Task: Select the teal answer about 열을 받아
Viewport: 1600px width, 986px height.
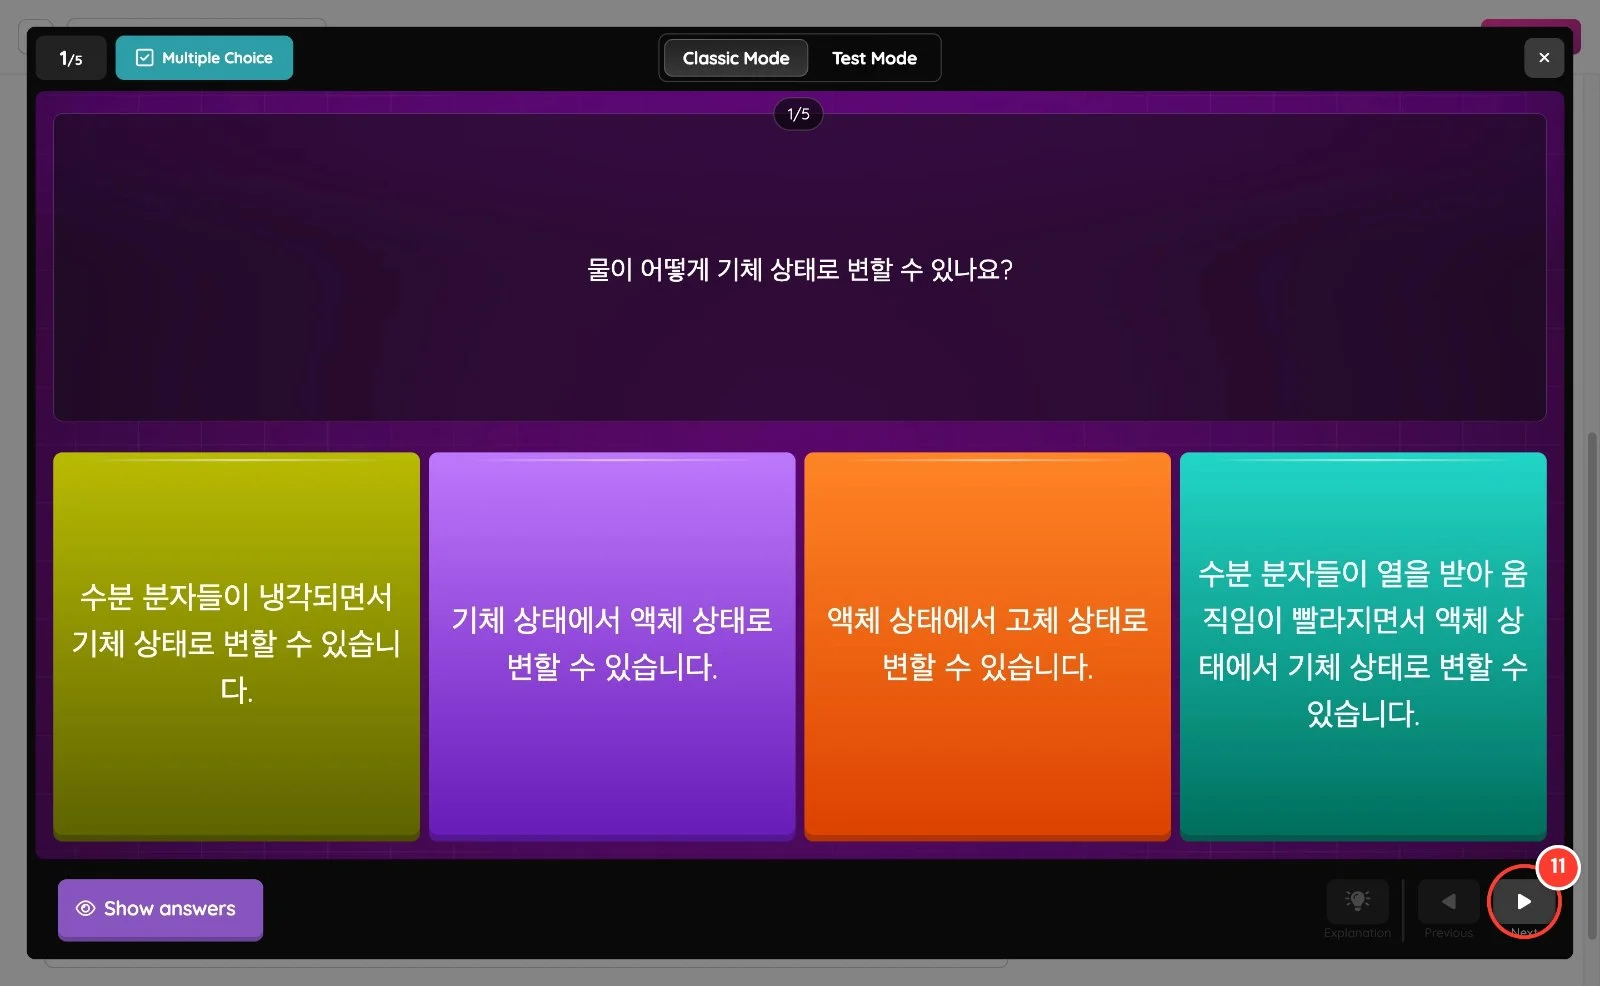Action: coord(1363,646)
